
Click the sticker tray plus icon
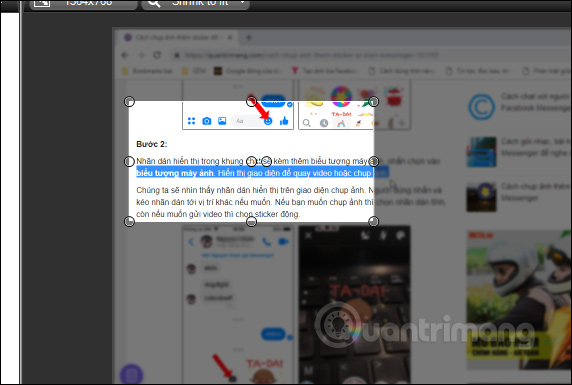click(402, 123)
